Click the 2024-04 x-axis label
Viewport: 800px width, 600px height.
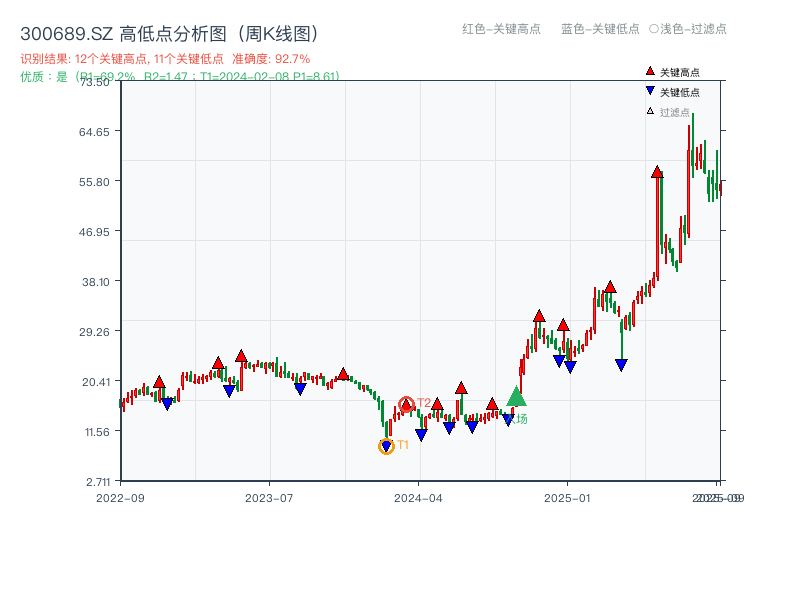click(x=418, y=498)
